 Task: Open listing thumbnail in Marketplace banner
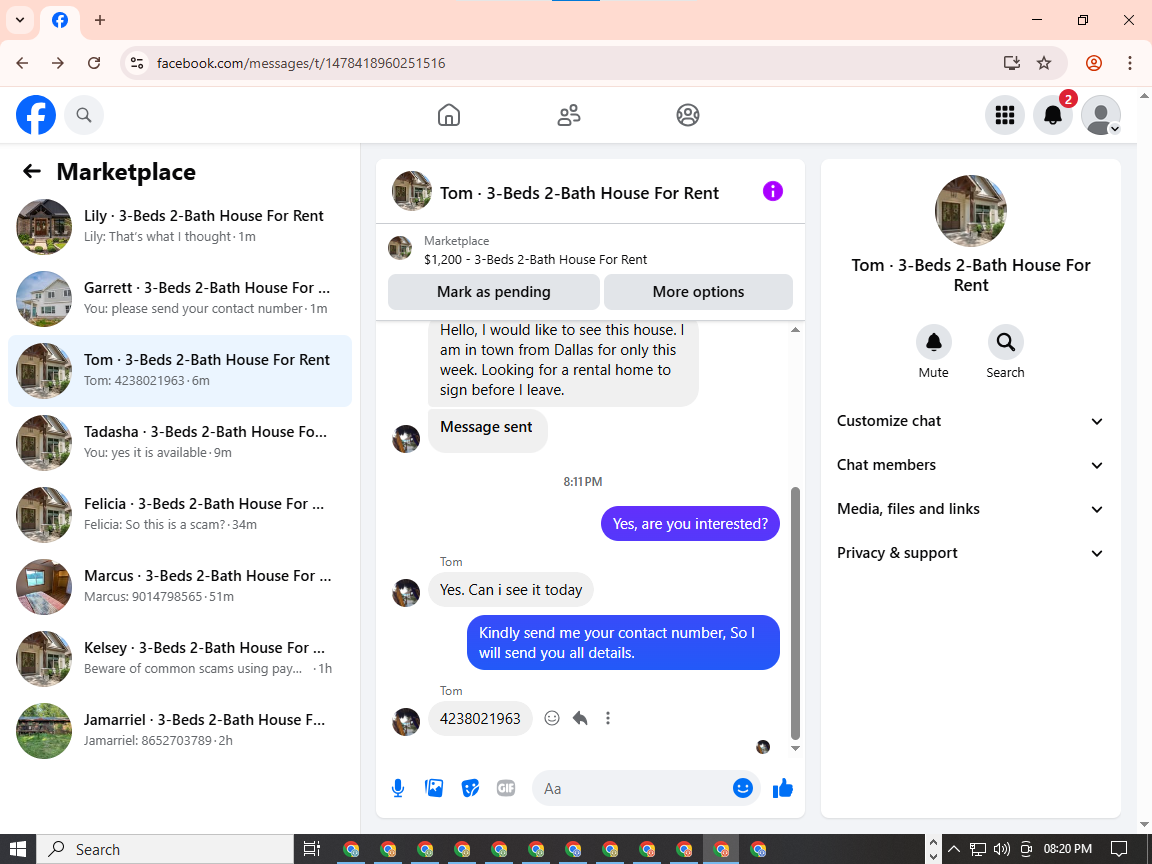pos(400,248)
